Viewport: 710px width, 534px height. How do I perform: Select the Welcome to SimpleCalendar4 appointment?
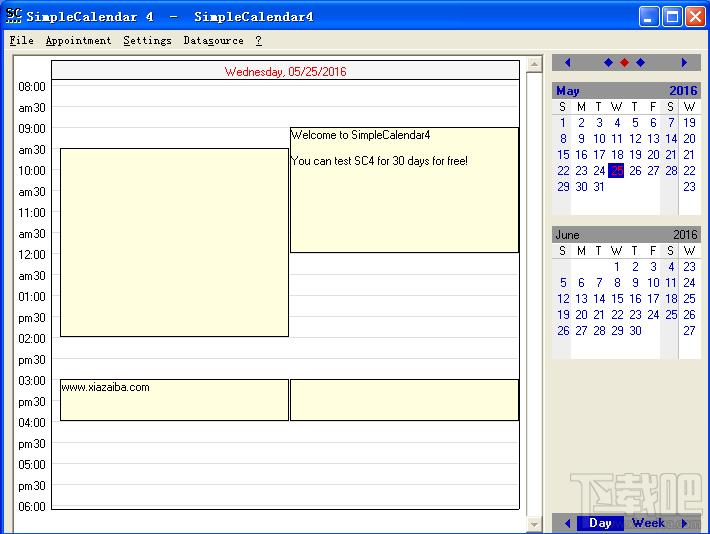click(404, 190)
